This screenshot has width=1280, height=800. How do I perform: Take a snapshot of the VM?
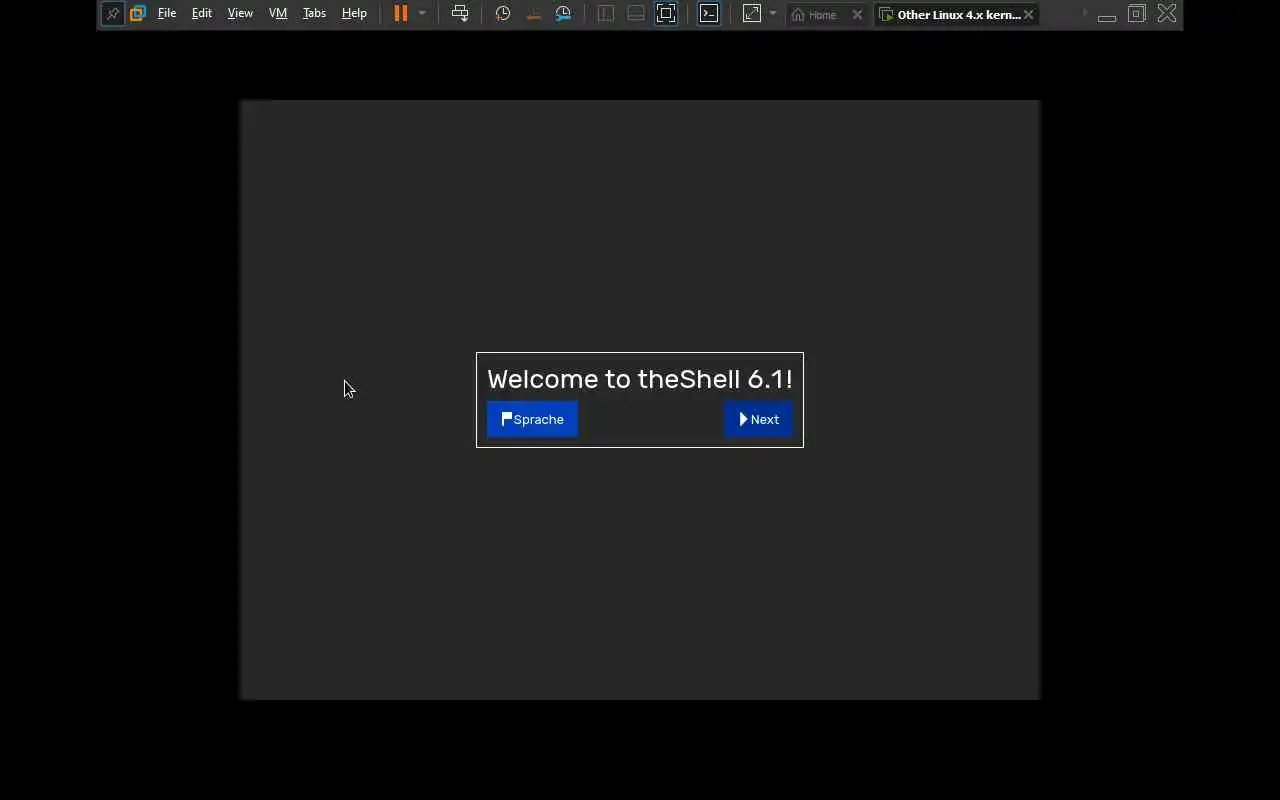click(503, 14)
